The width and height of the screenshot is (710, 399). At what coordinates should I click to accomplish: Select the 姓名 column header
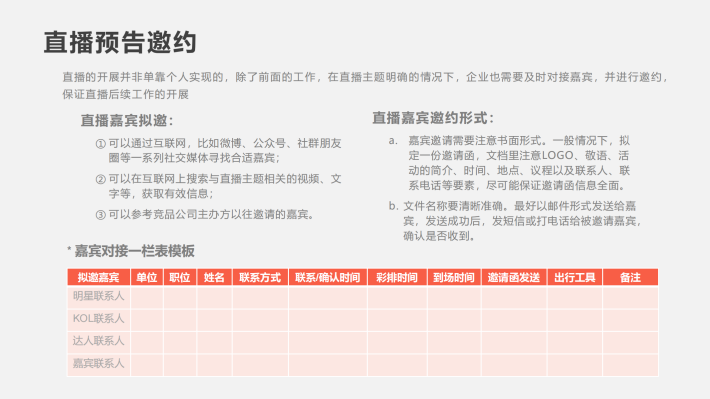(x=214, y=277)
